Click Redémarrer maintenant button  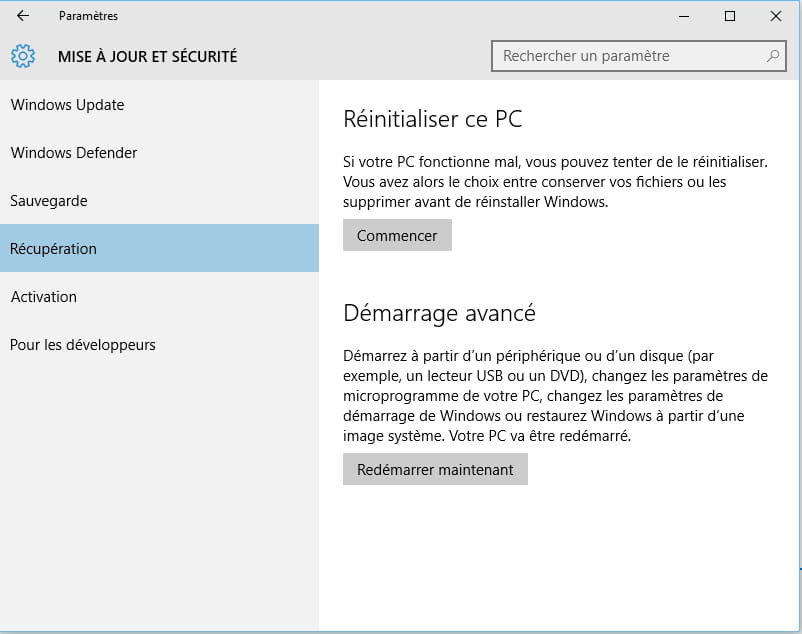[x=435, y=469]
